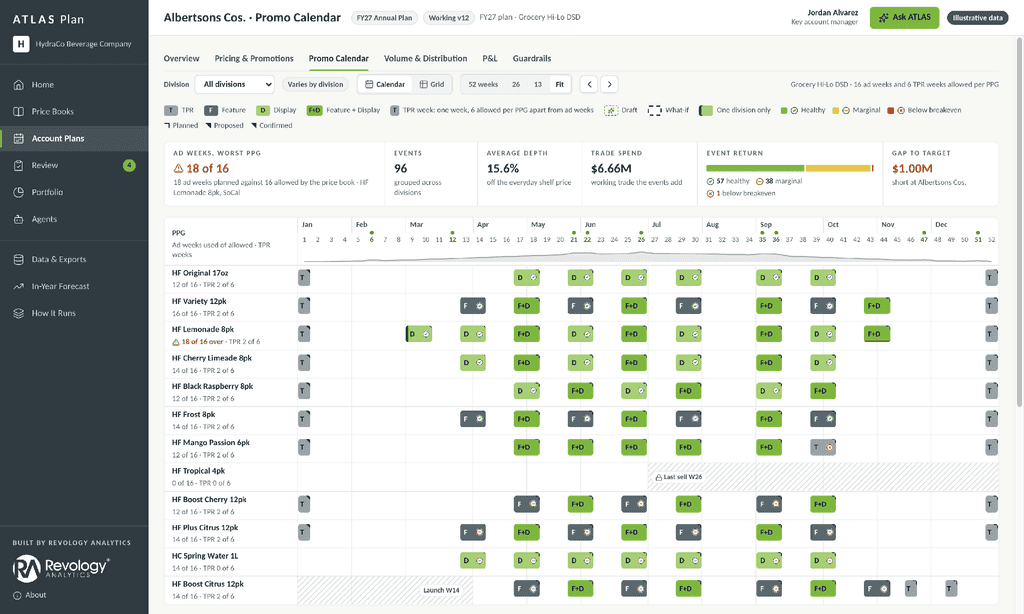The width and height of the screenshot is (1024, 614).
Task: Set the range to 52 weeks
Action: (483, 84)
